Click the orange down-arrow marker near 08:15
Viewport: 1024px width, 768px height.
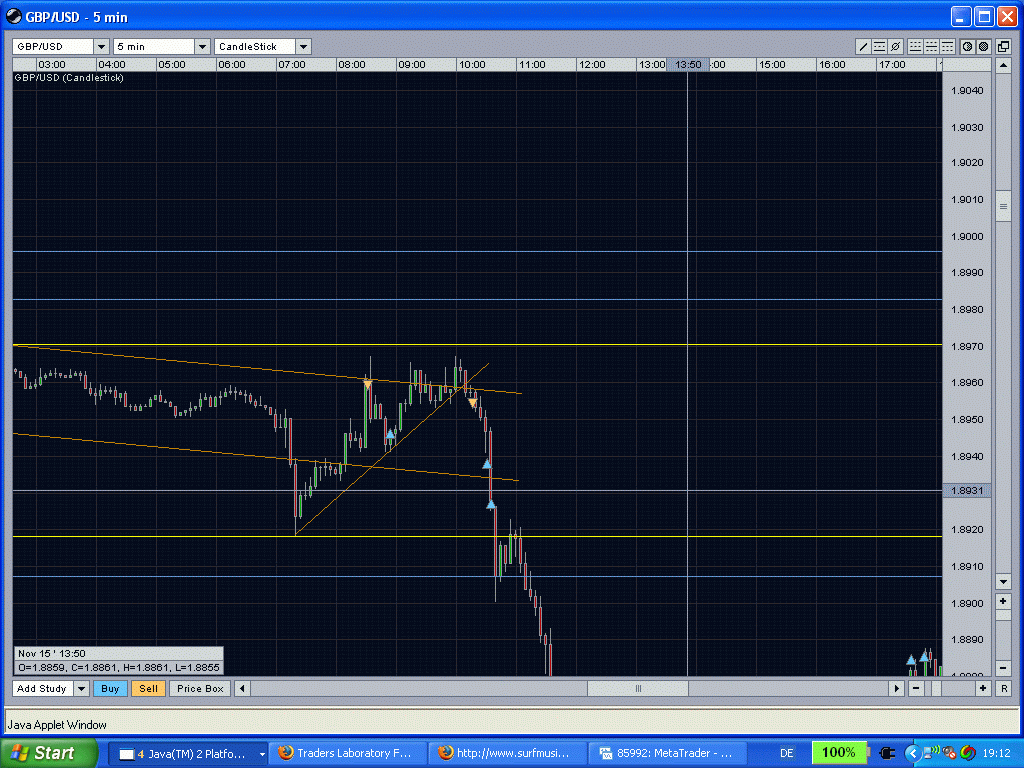368,385
